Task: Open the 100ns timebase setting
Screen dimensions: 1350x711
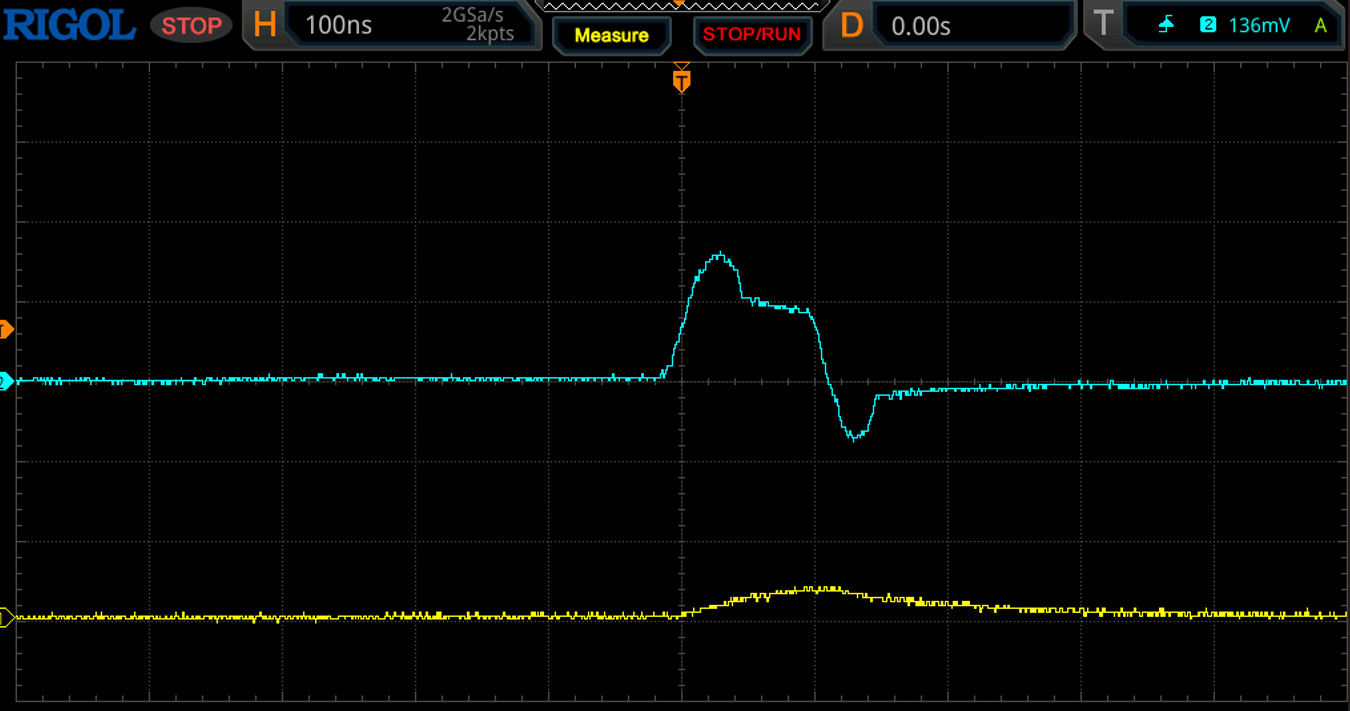Action: (x=338, y=26)
